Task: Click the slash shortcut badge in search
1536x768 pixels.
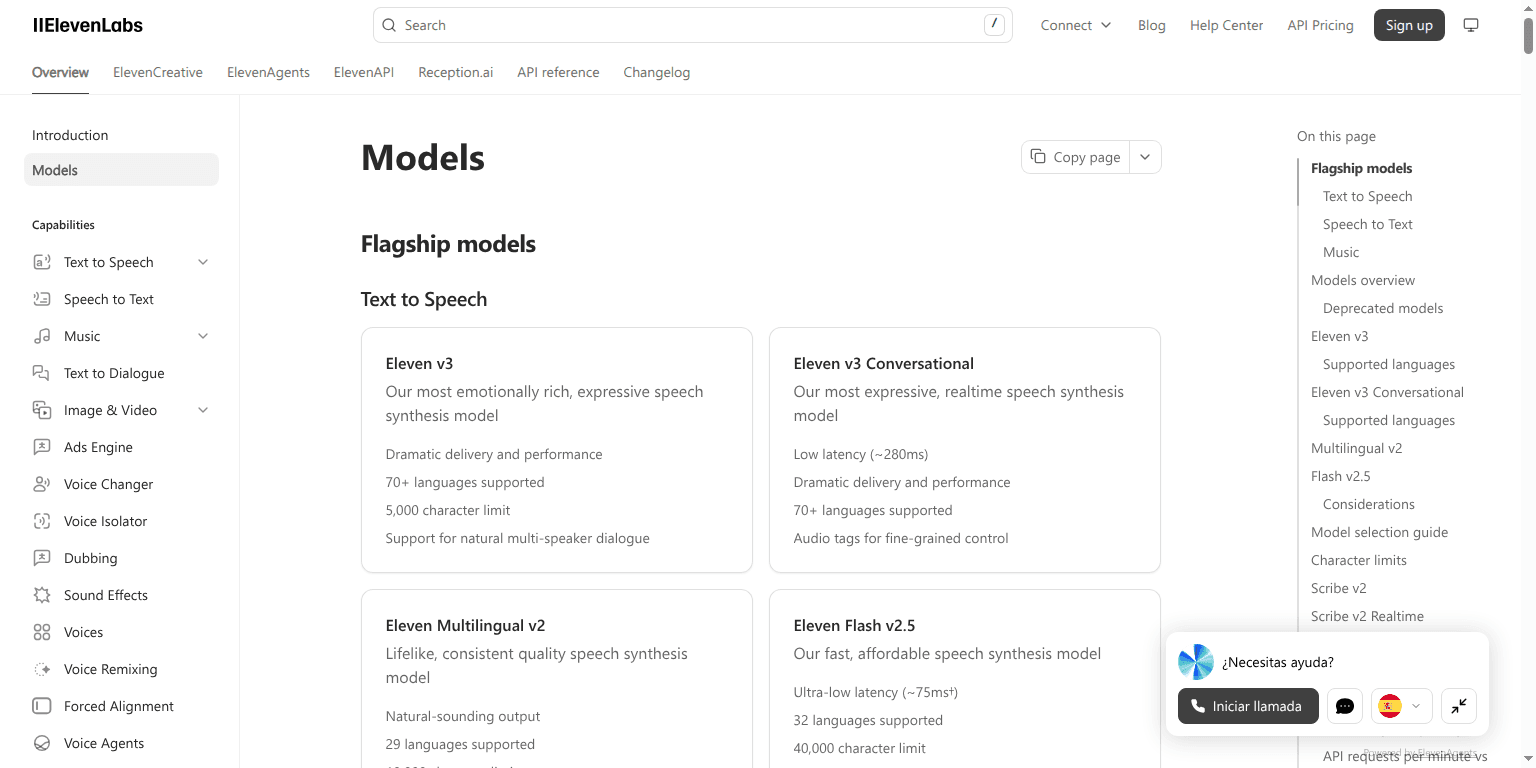Action: [x=994, y=25]
